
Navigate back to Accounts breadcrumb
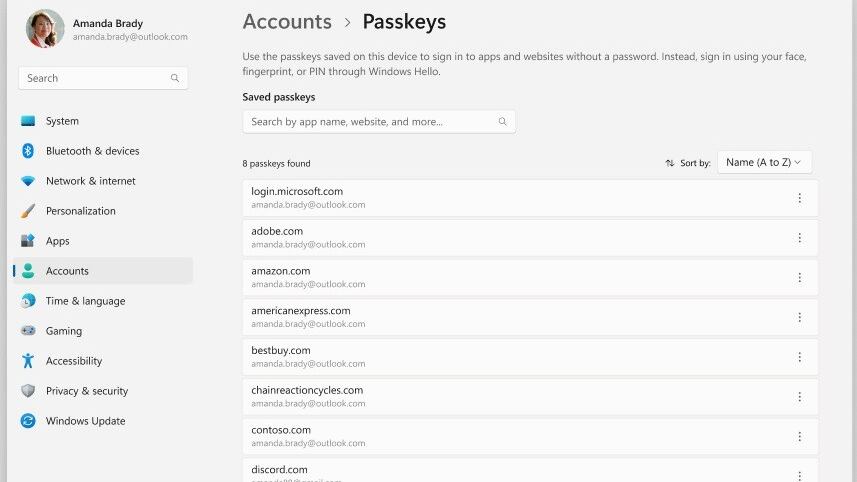287,21
